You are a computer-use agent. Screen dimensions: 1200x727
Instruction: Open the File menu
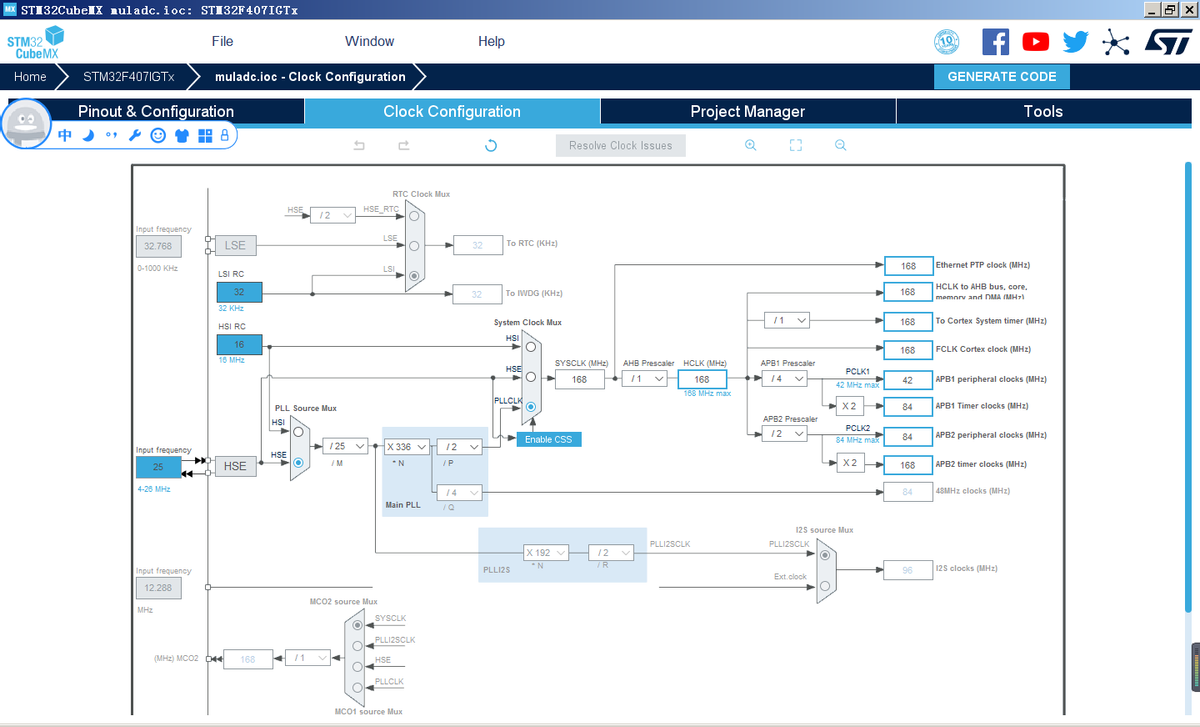tap(222, 41)
